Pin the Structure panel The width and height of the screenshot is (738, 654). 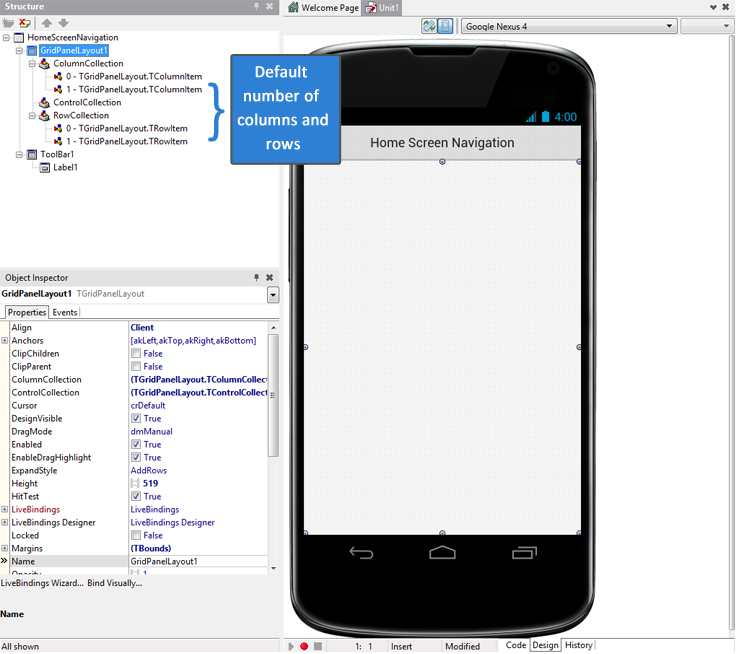coord(257,6)
